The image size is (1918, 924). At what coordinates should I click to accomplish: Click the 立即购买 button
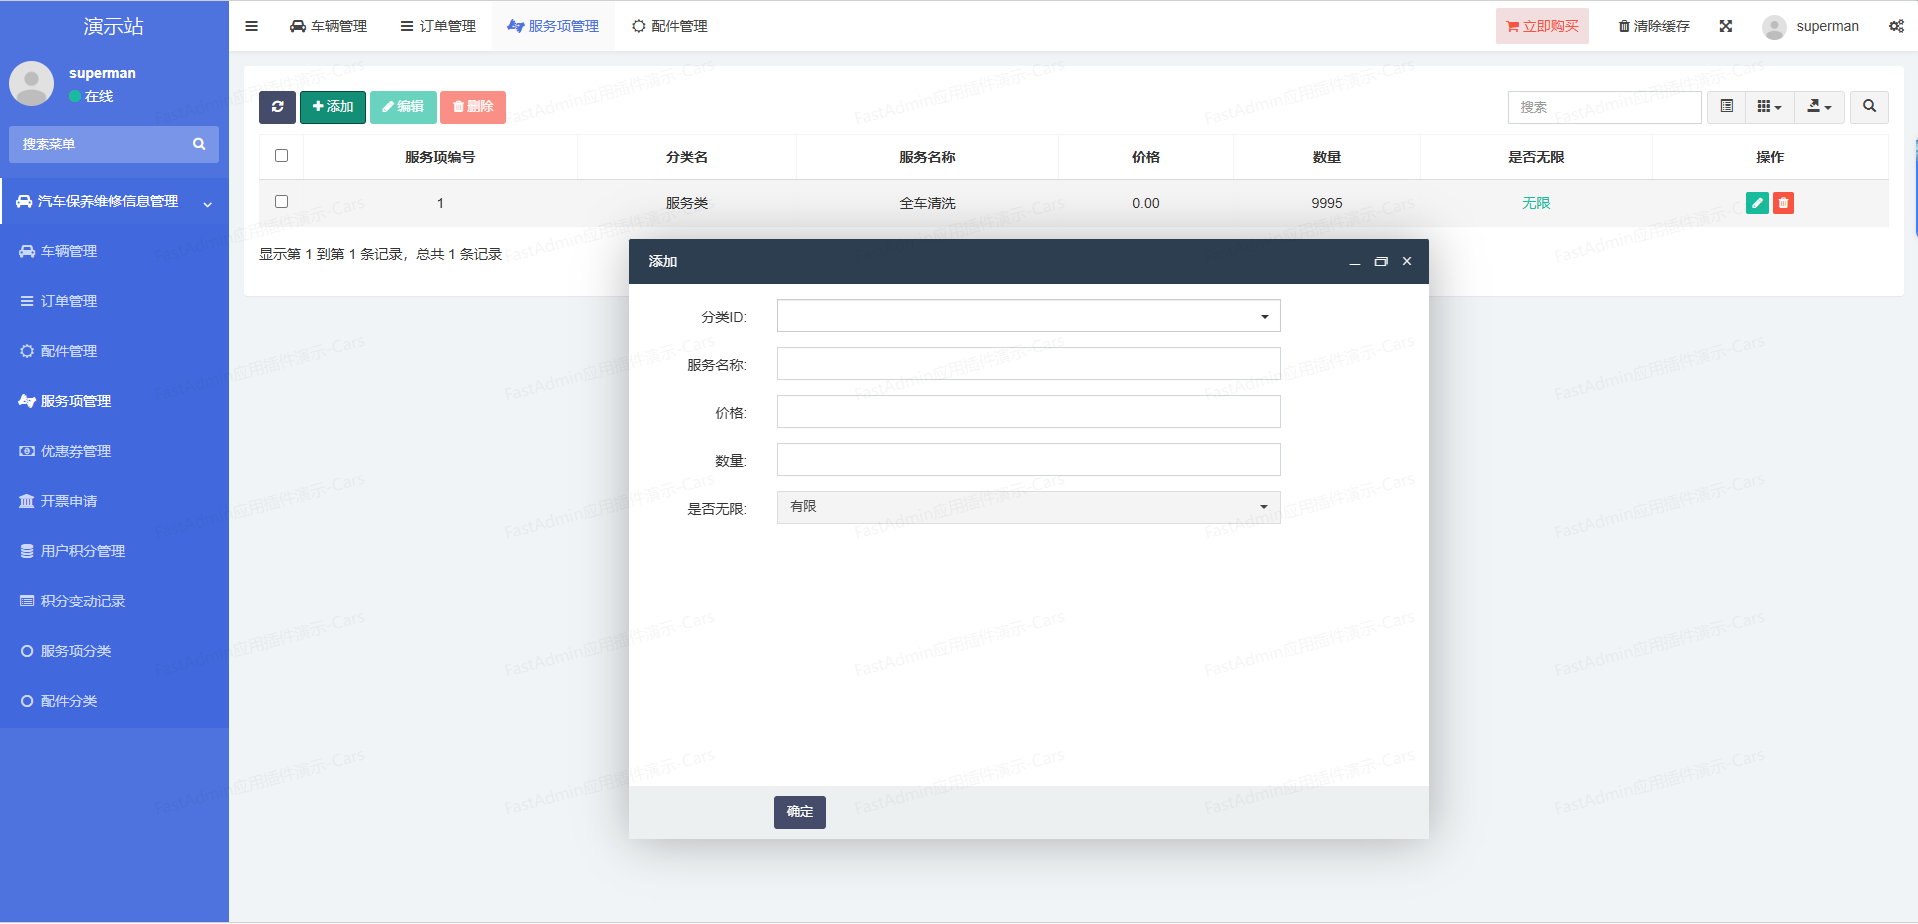[1542, 26]
